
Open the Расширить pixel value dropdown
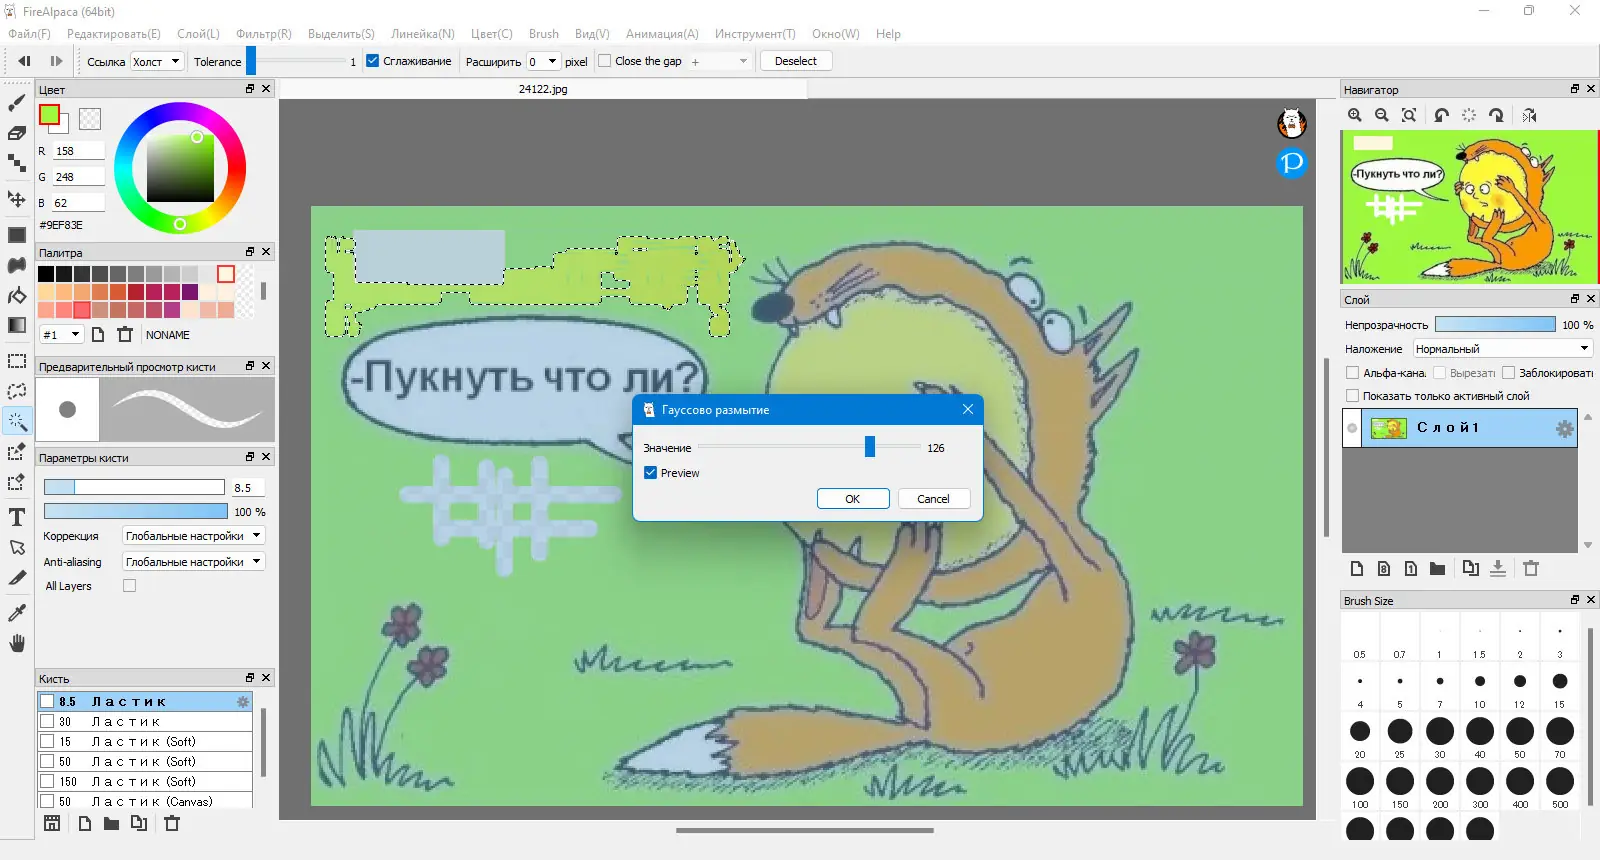coord(543,61)
